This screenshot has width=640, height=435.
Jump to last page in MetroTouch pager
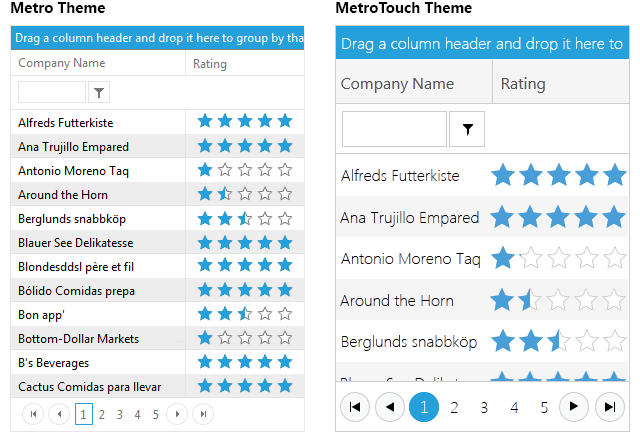[610, 407]
